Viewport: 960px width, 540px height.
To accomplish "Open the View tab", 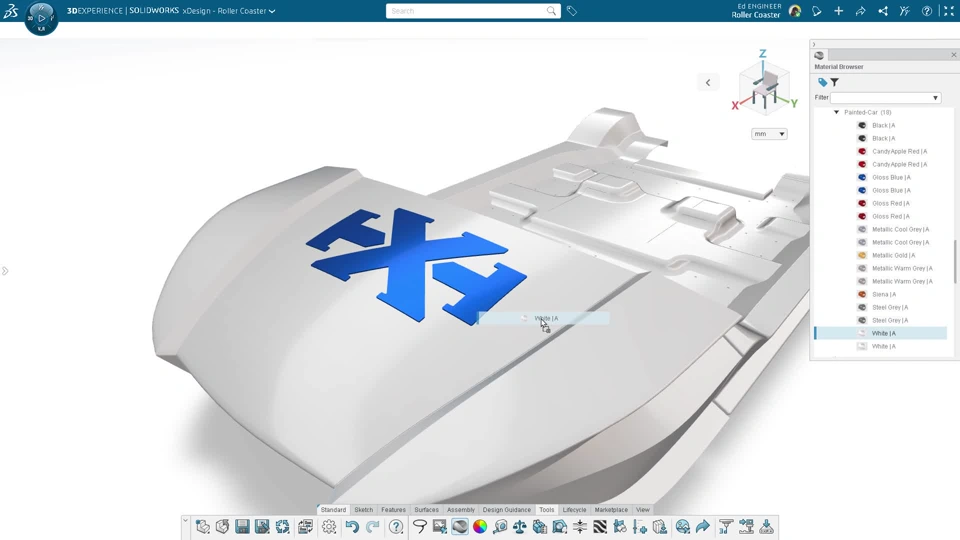I will 642,509.
